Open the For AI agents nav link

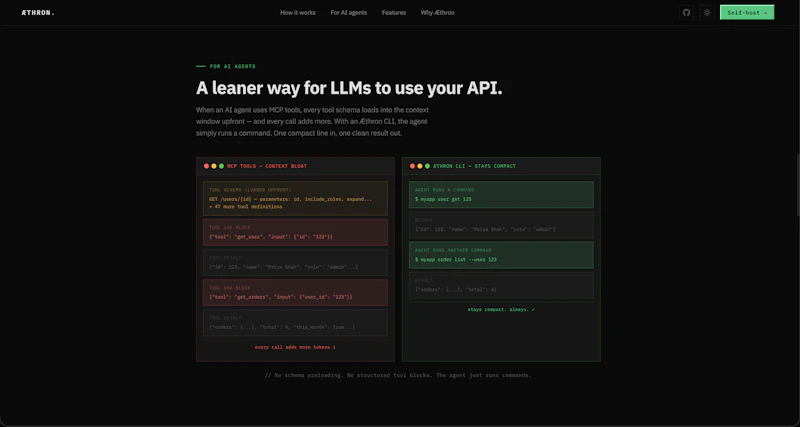pyautogui.click(x=348, y=13)
